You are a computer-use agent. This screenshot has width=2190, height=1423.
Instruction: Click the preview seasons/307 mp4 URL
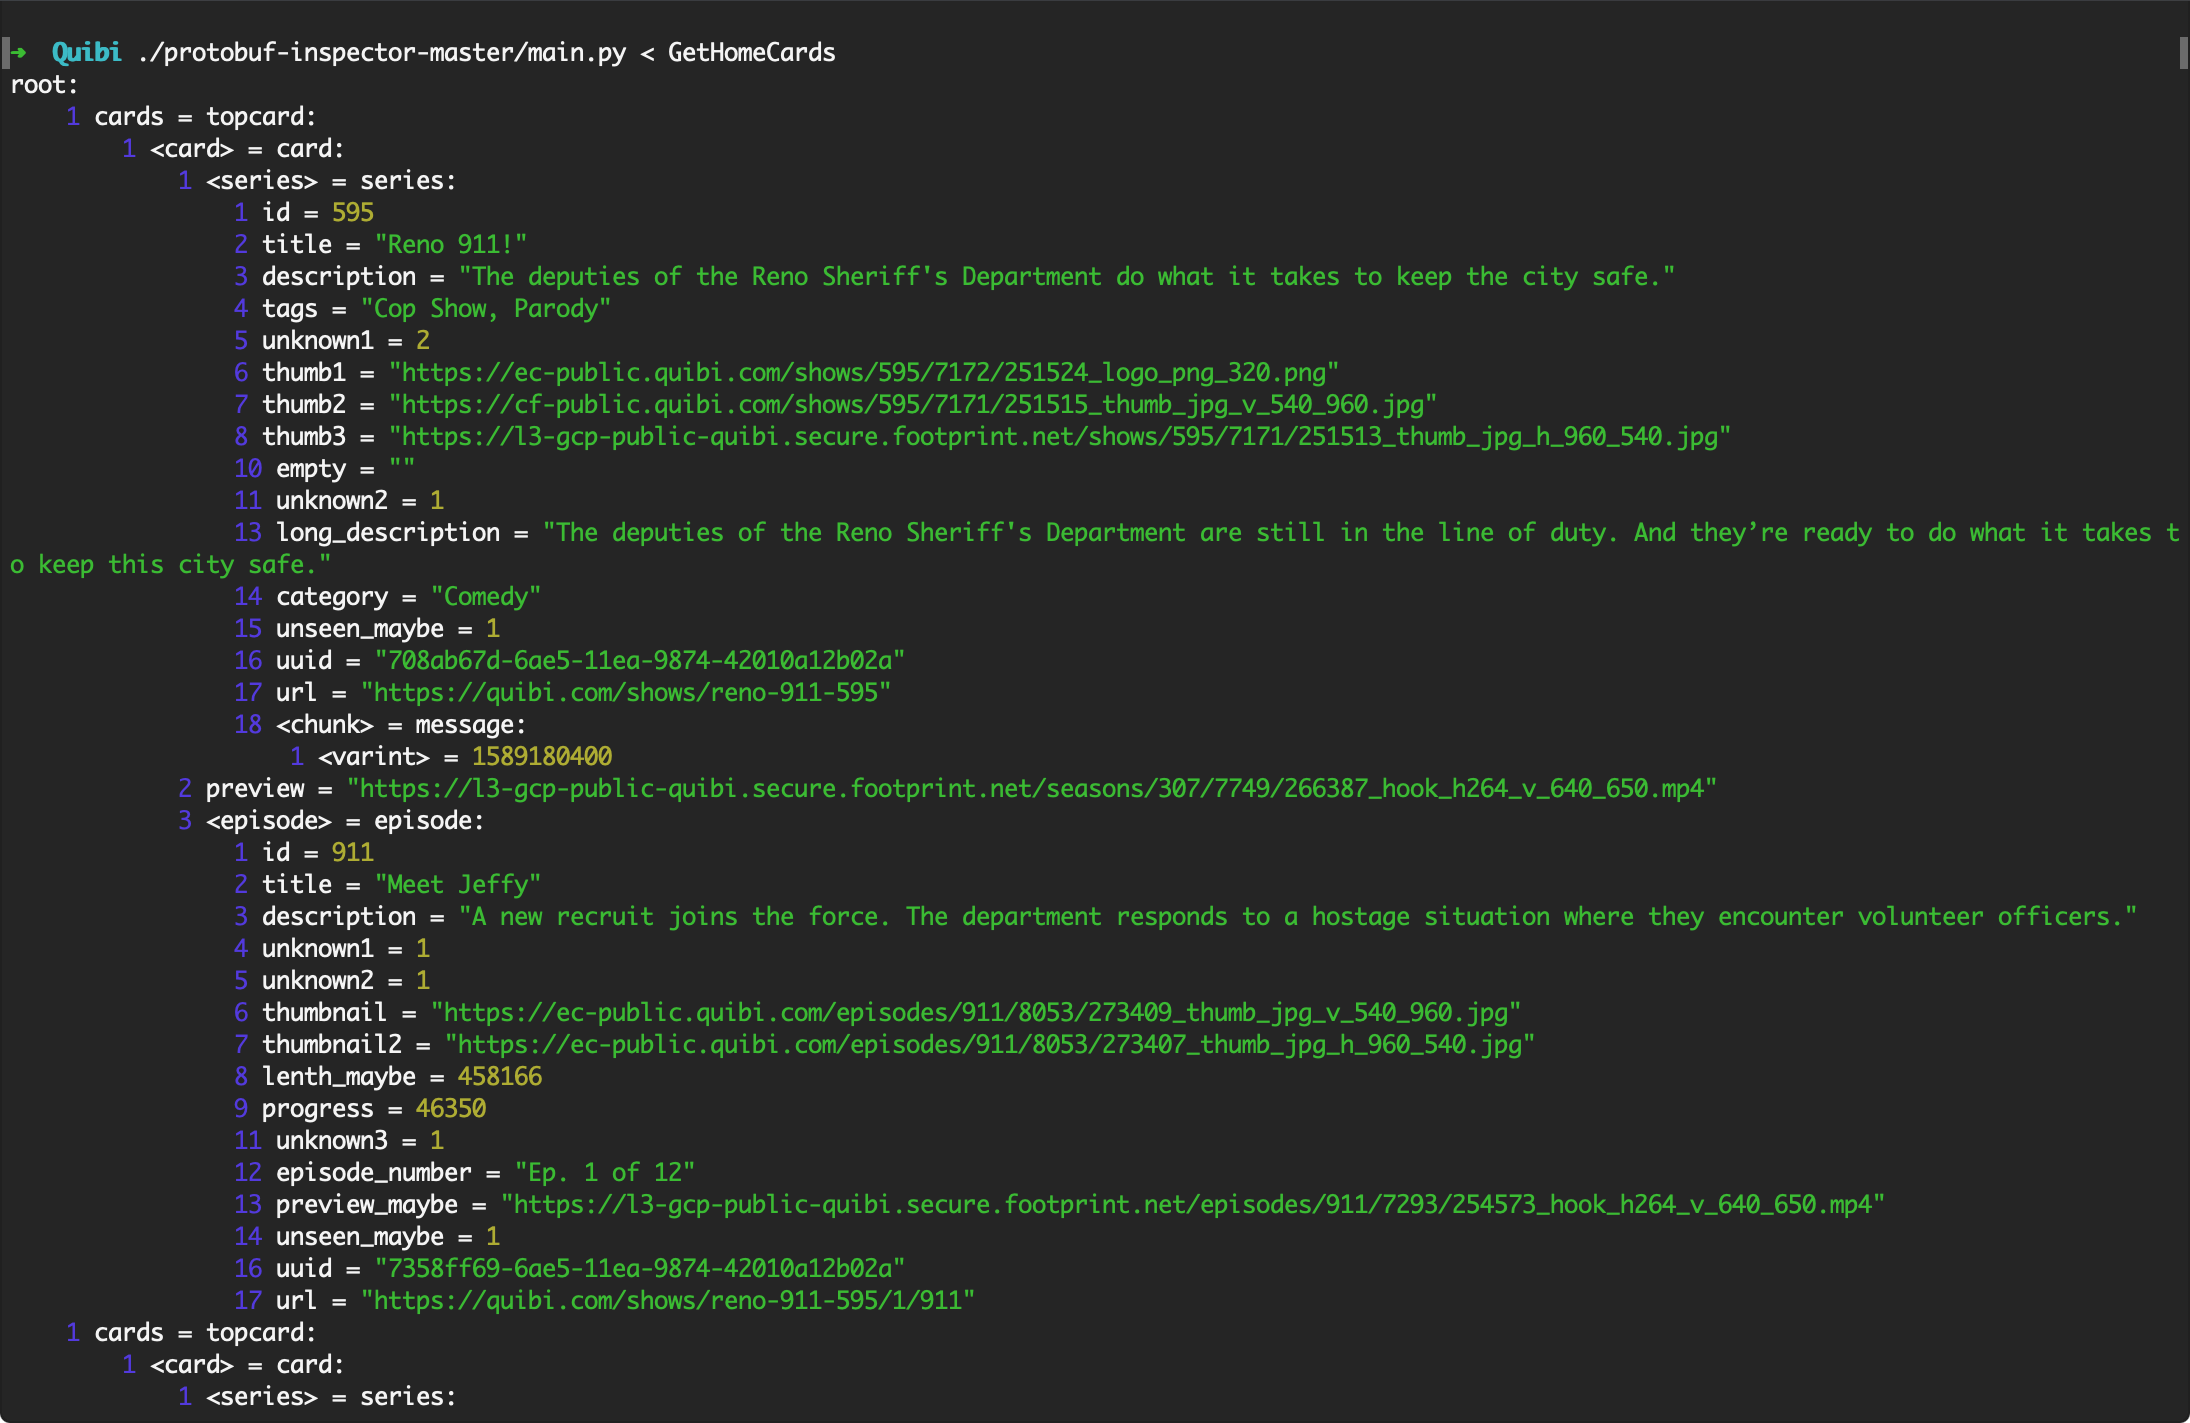pyautogui.click(x=1032, y=788)
